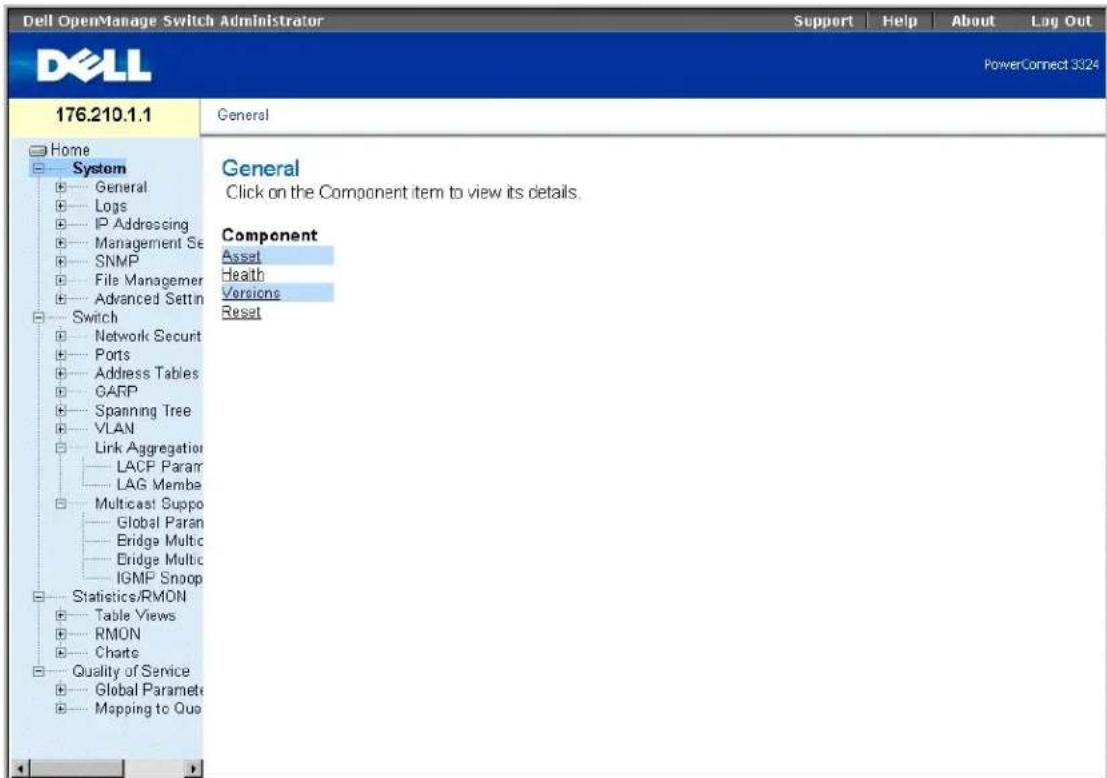Expand the Address Tables node
Image resolution: width=1107 pixels, height=778 pixels.
click(61, 373)
